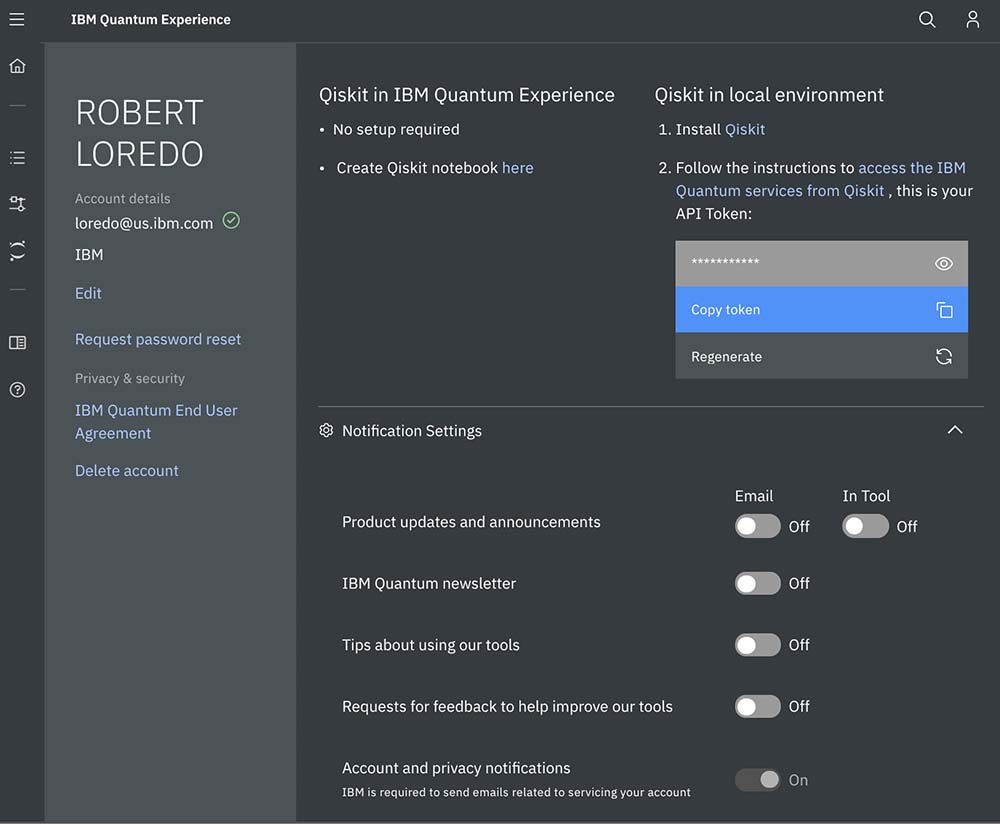1000x824 pixels.
Task: Open the hamburger navigation menu
Action: (x=17, y=19)
